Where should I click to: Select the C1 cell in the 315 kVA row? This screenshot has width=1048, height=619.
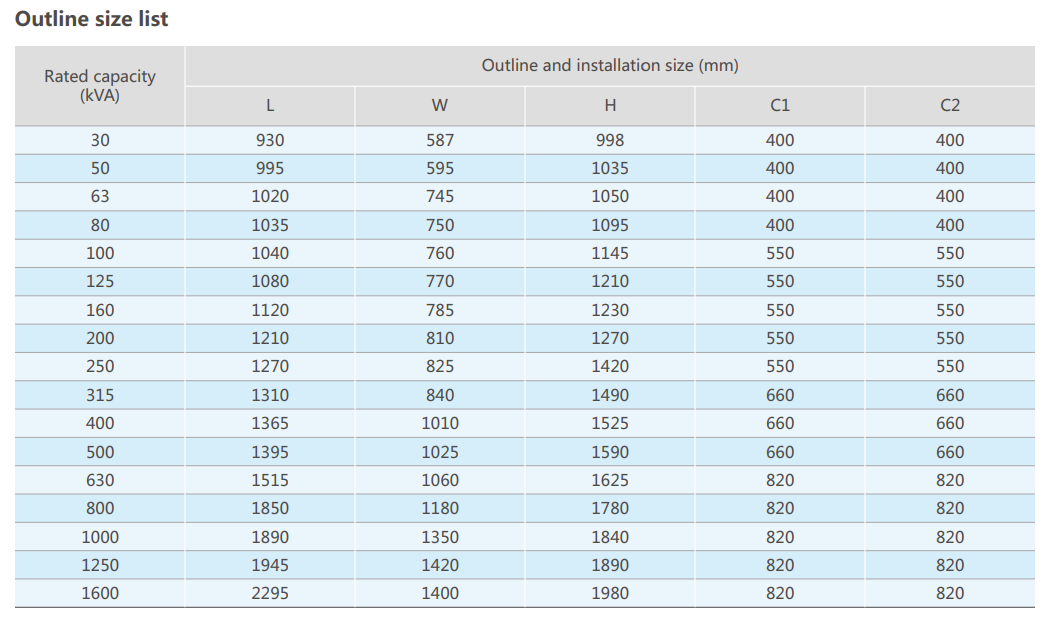coord(780,396)
